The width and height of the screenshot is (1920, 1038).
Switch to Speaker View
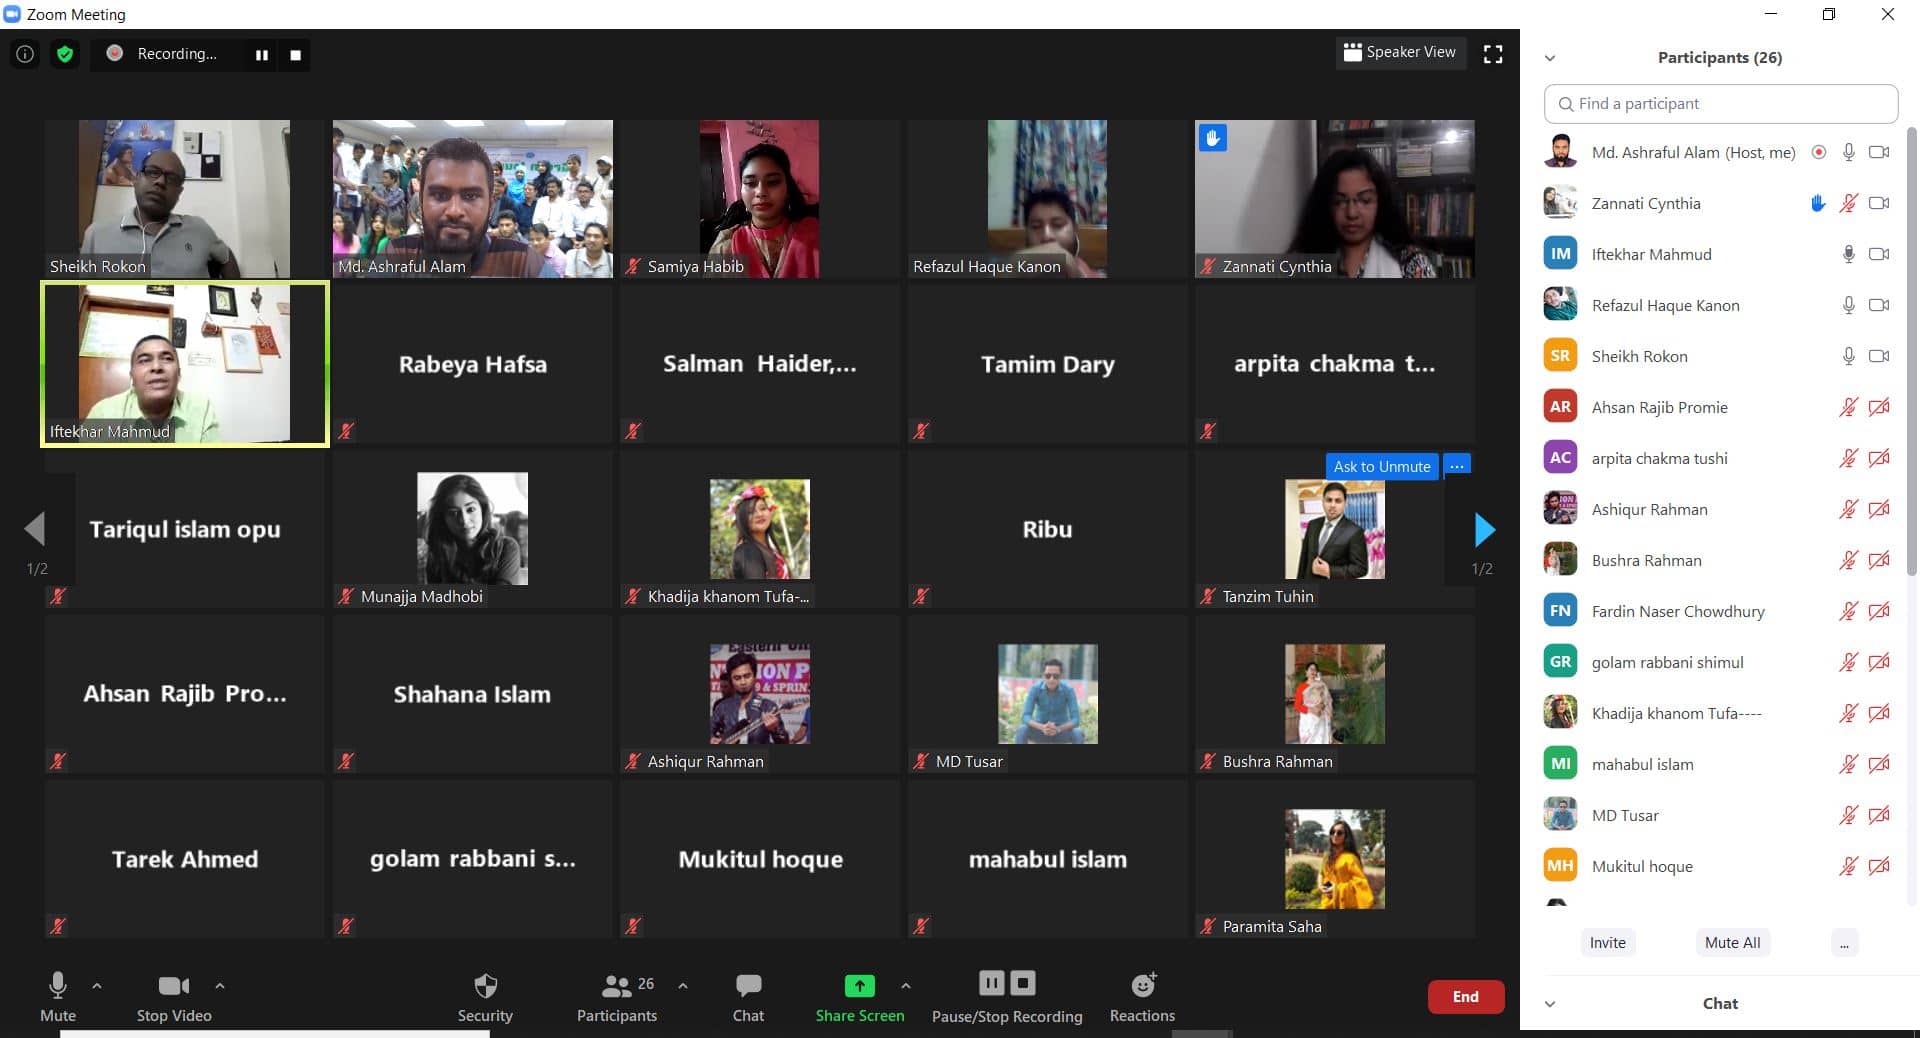(1400, 53)
